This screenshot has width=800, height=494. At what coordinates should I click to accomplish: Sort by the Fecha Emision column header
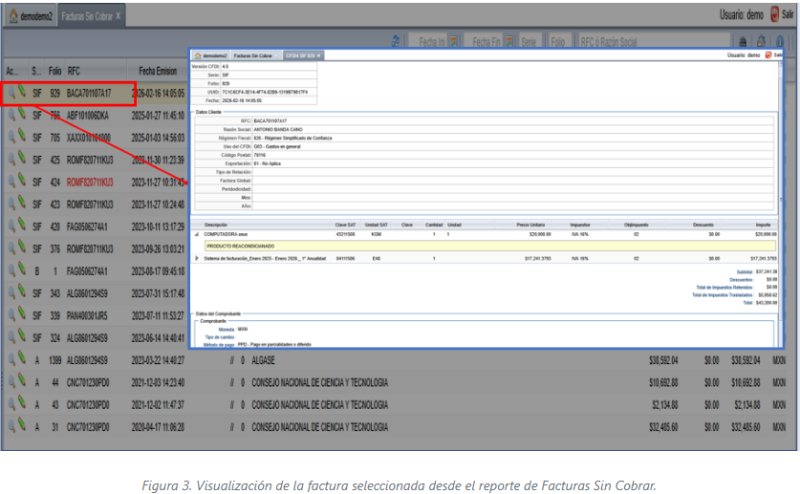(158, 71)
